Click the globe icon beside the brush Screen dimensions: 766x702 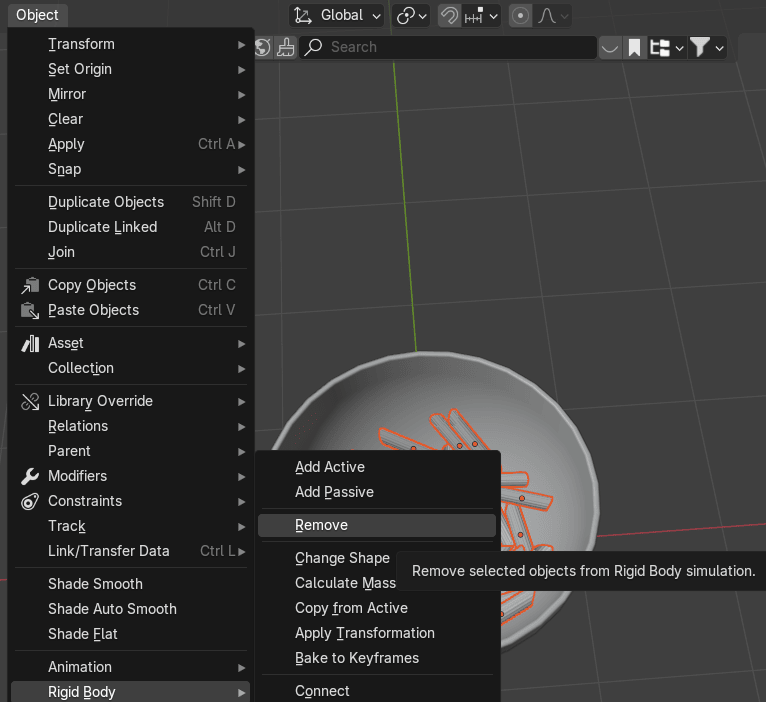click(262, 47)
